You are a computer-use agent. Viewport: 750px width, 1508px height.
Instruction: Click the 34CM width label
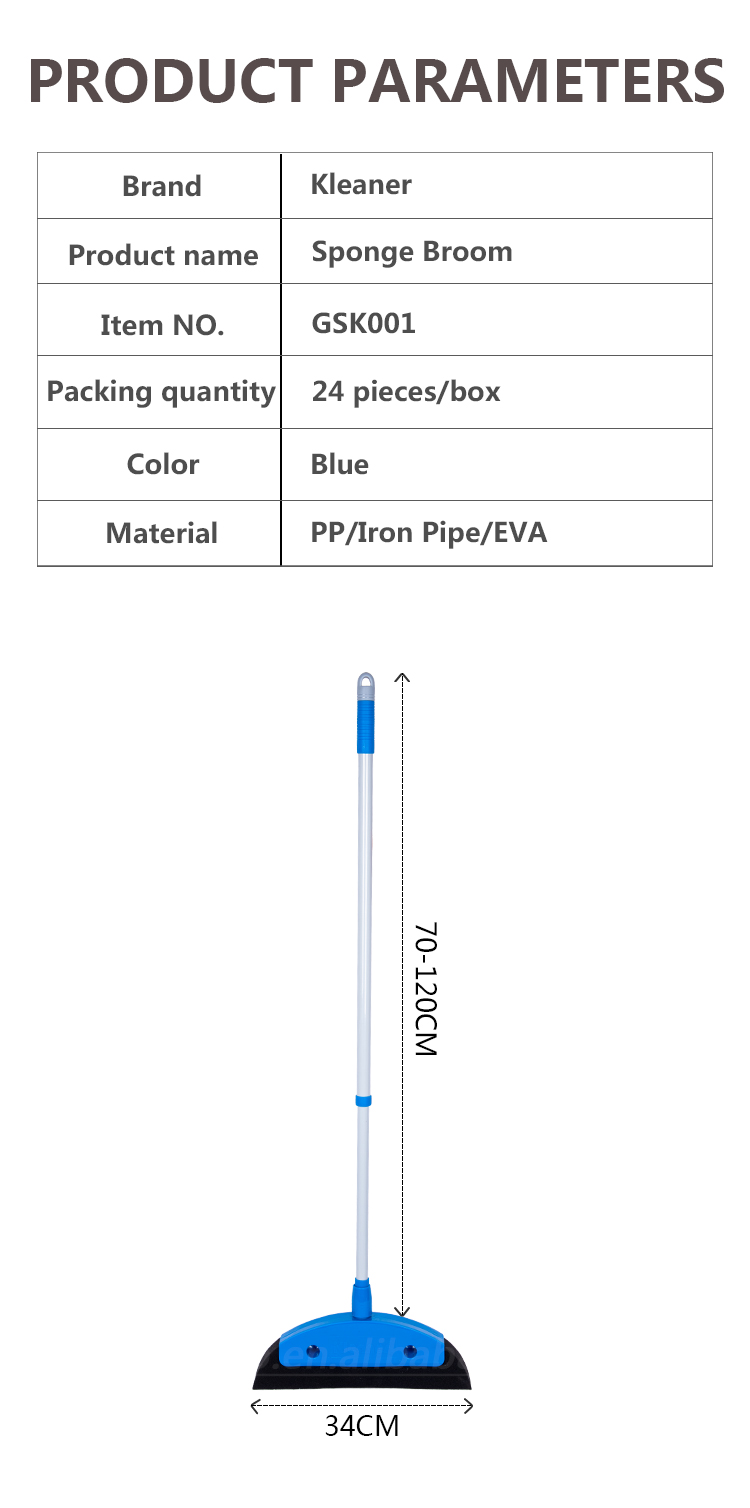click(x=361, y=1427)
